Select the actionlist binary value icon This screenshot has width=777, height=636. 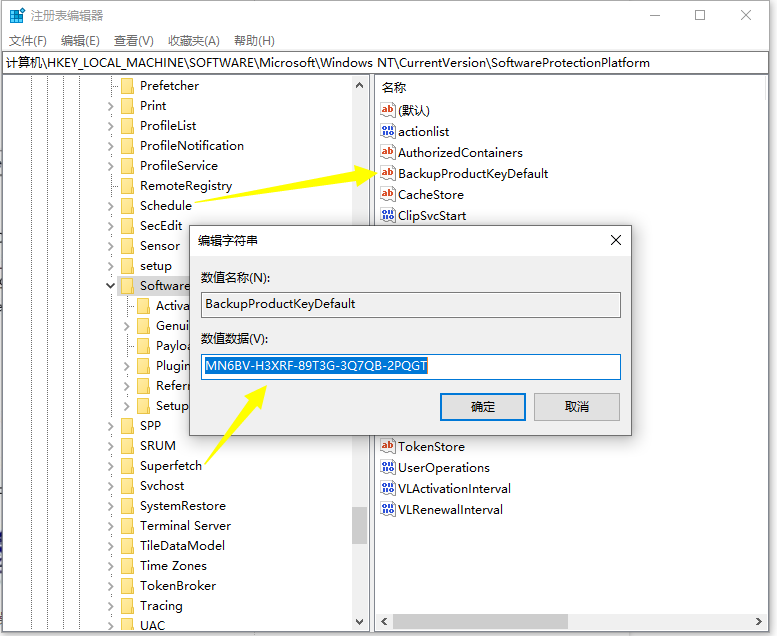[x=388, y=131]
